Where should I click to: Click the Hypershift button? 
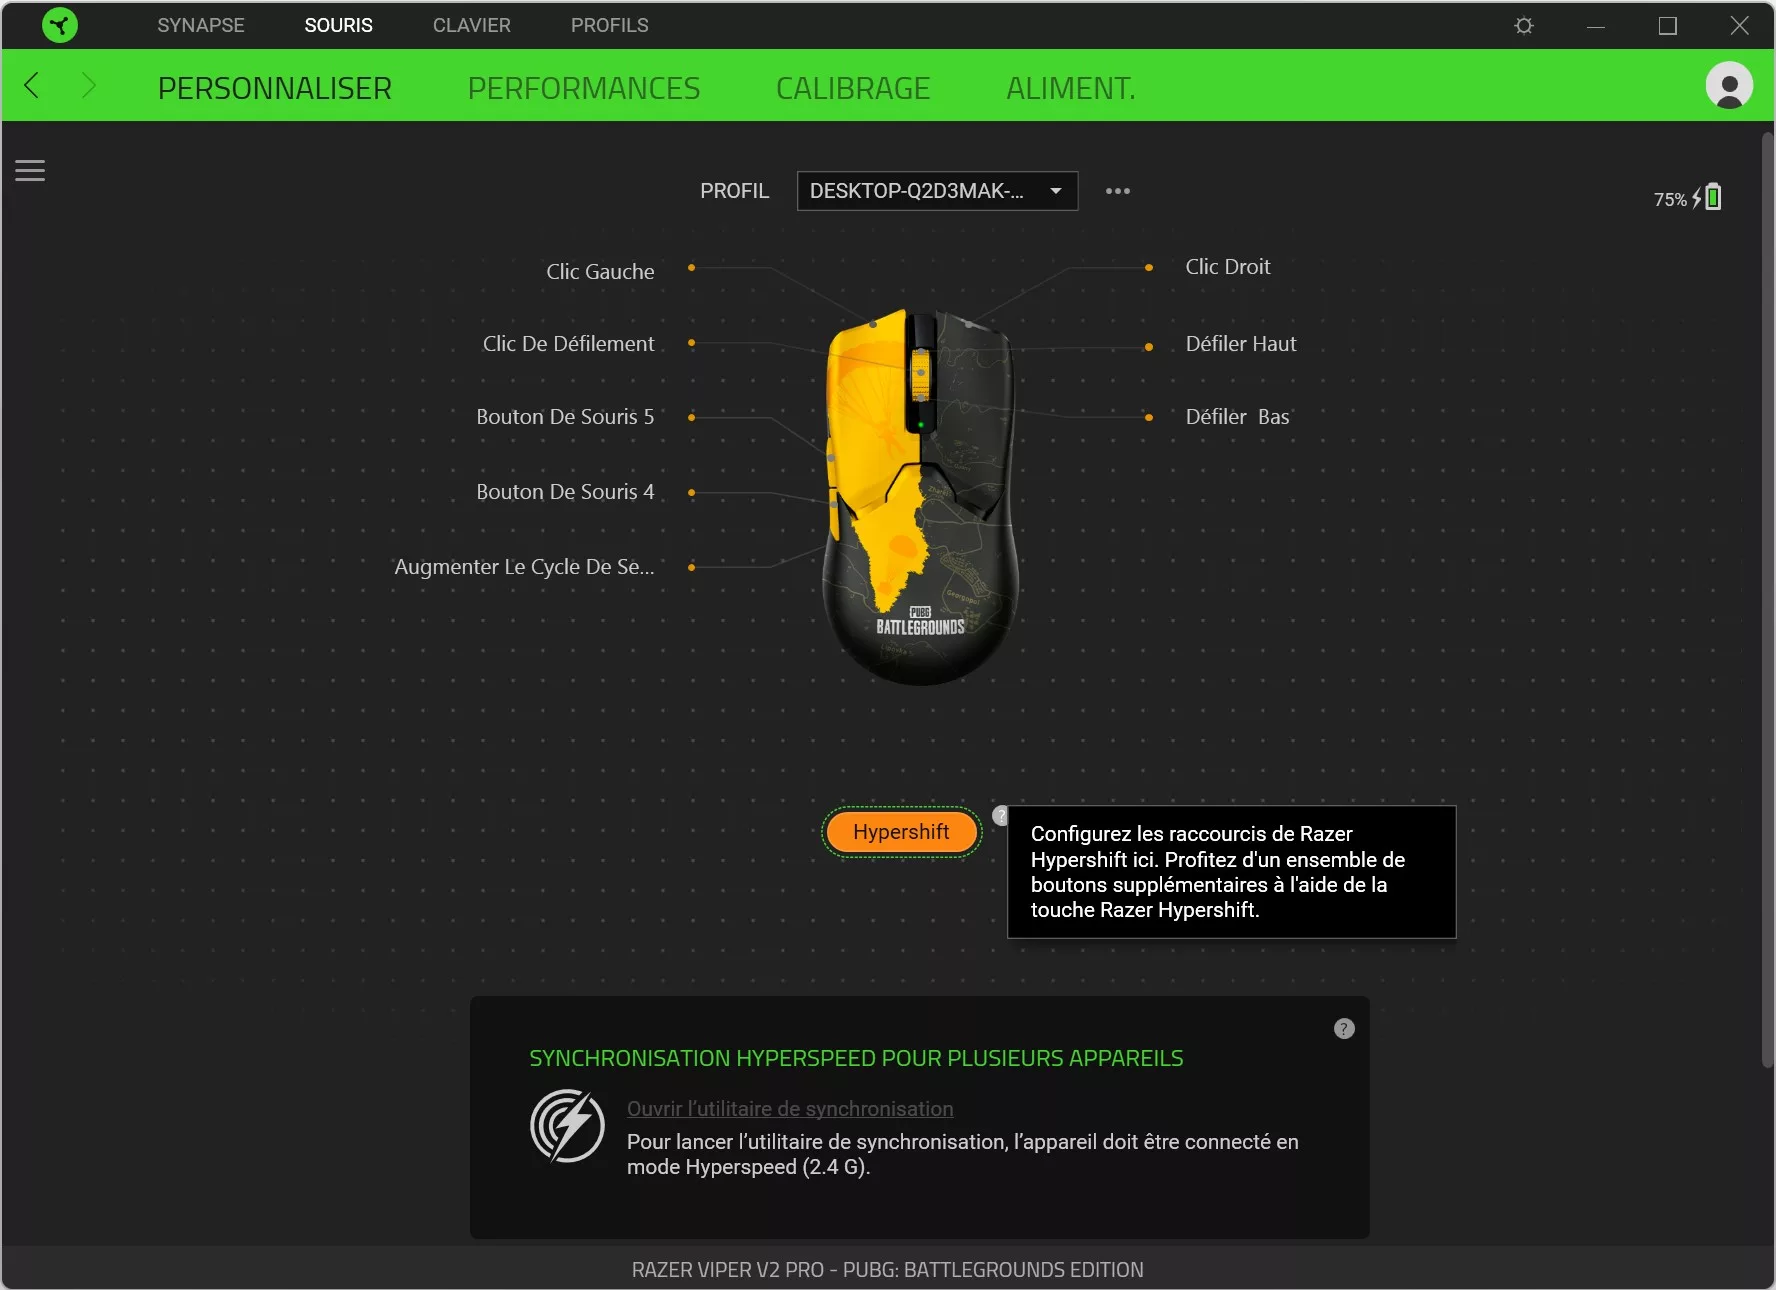(900, 832)
